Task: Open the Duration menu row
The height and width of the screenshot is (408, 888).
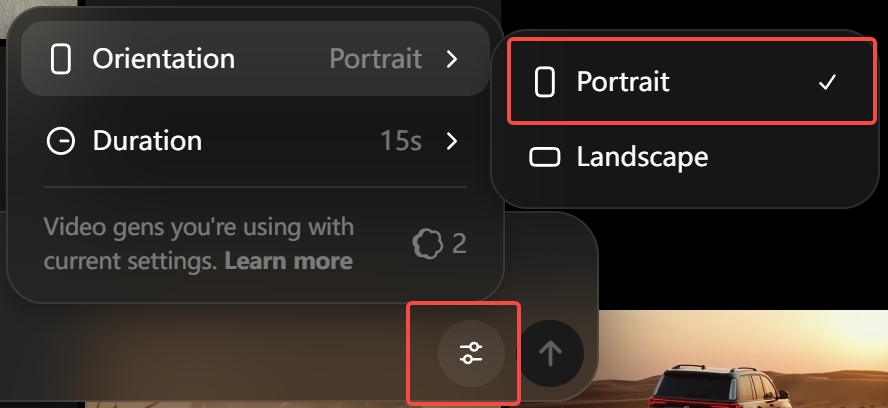Action: pyautogui.click(x=255, y=141)
